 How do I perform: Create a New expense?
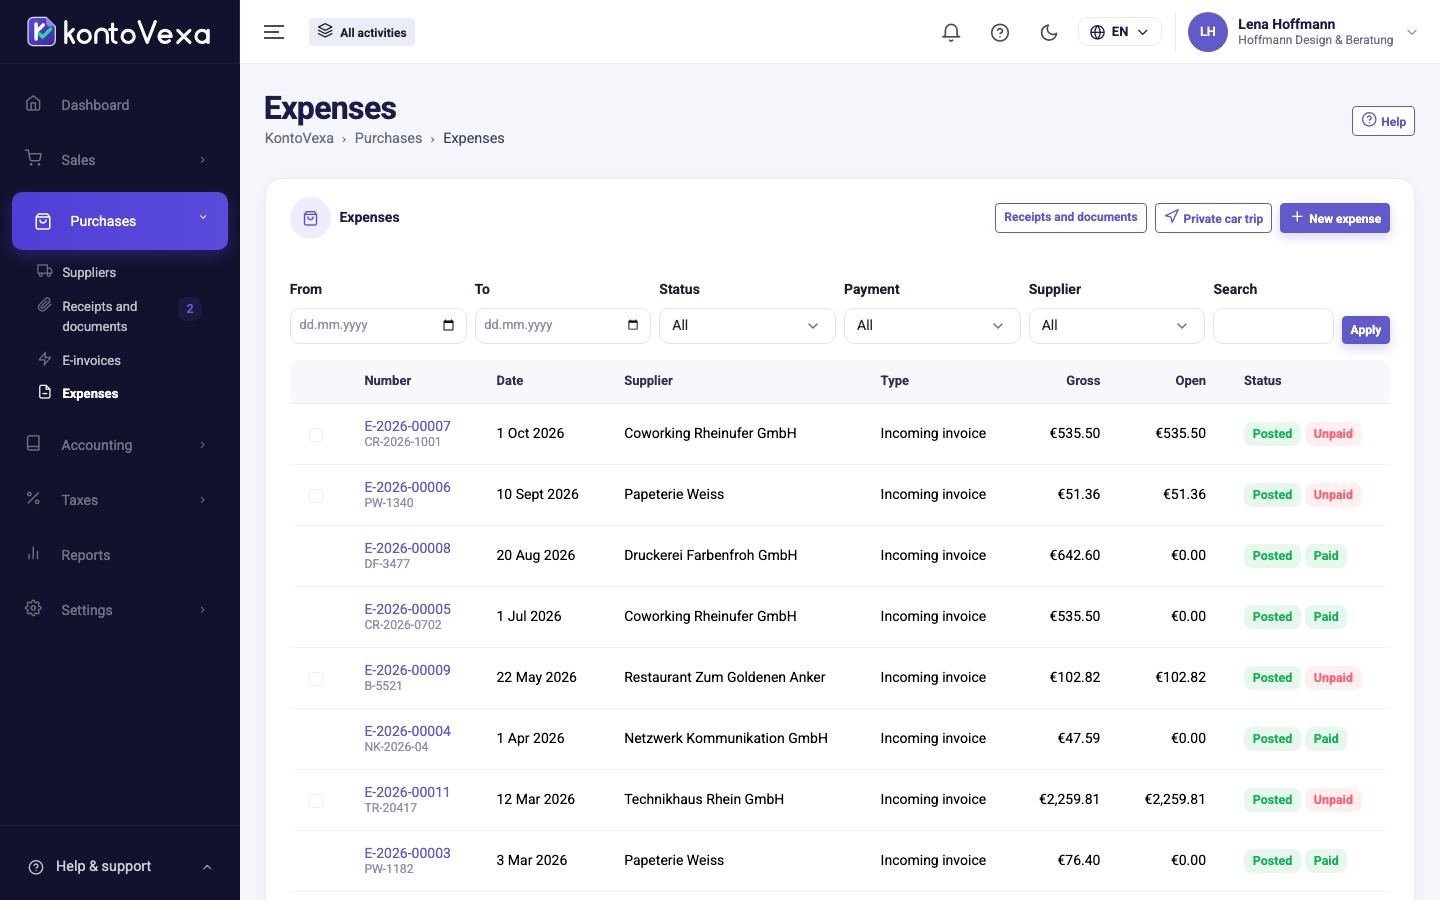pos(1335,218)
